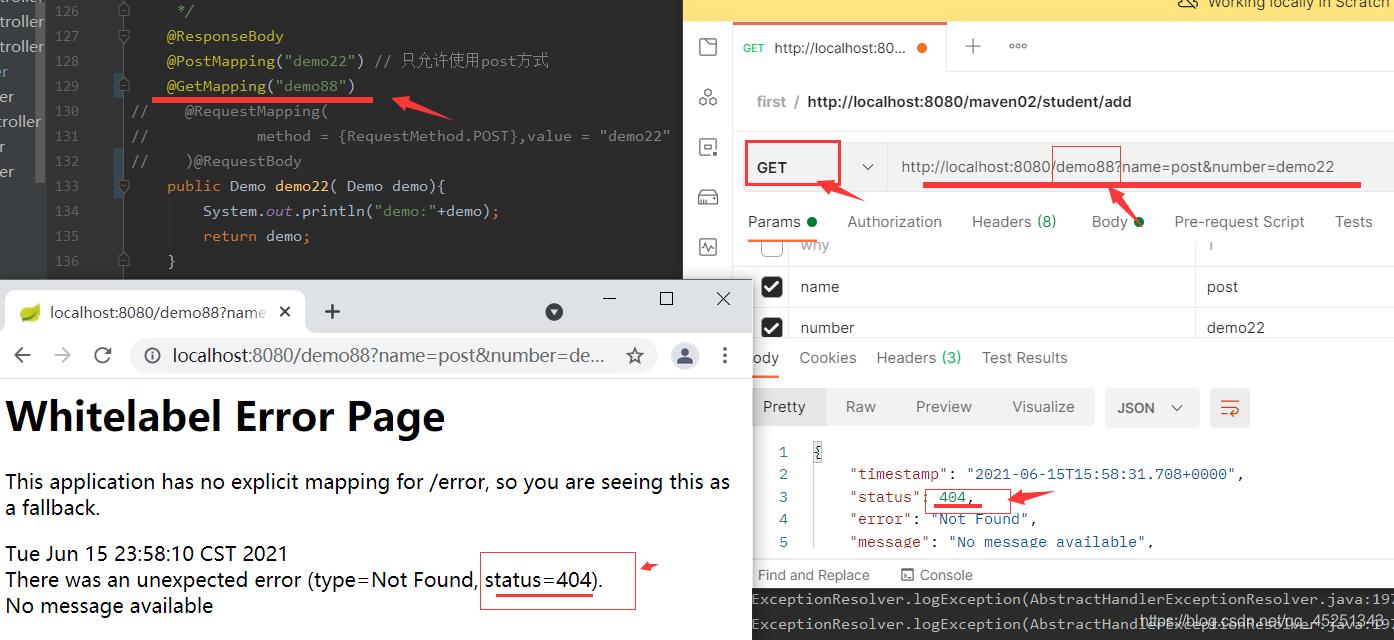1394x640 pixels.
Task: Bookmark this page with the star icon
Action: pos(634,355)
